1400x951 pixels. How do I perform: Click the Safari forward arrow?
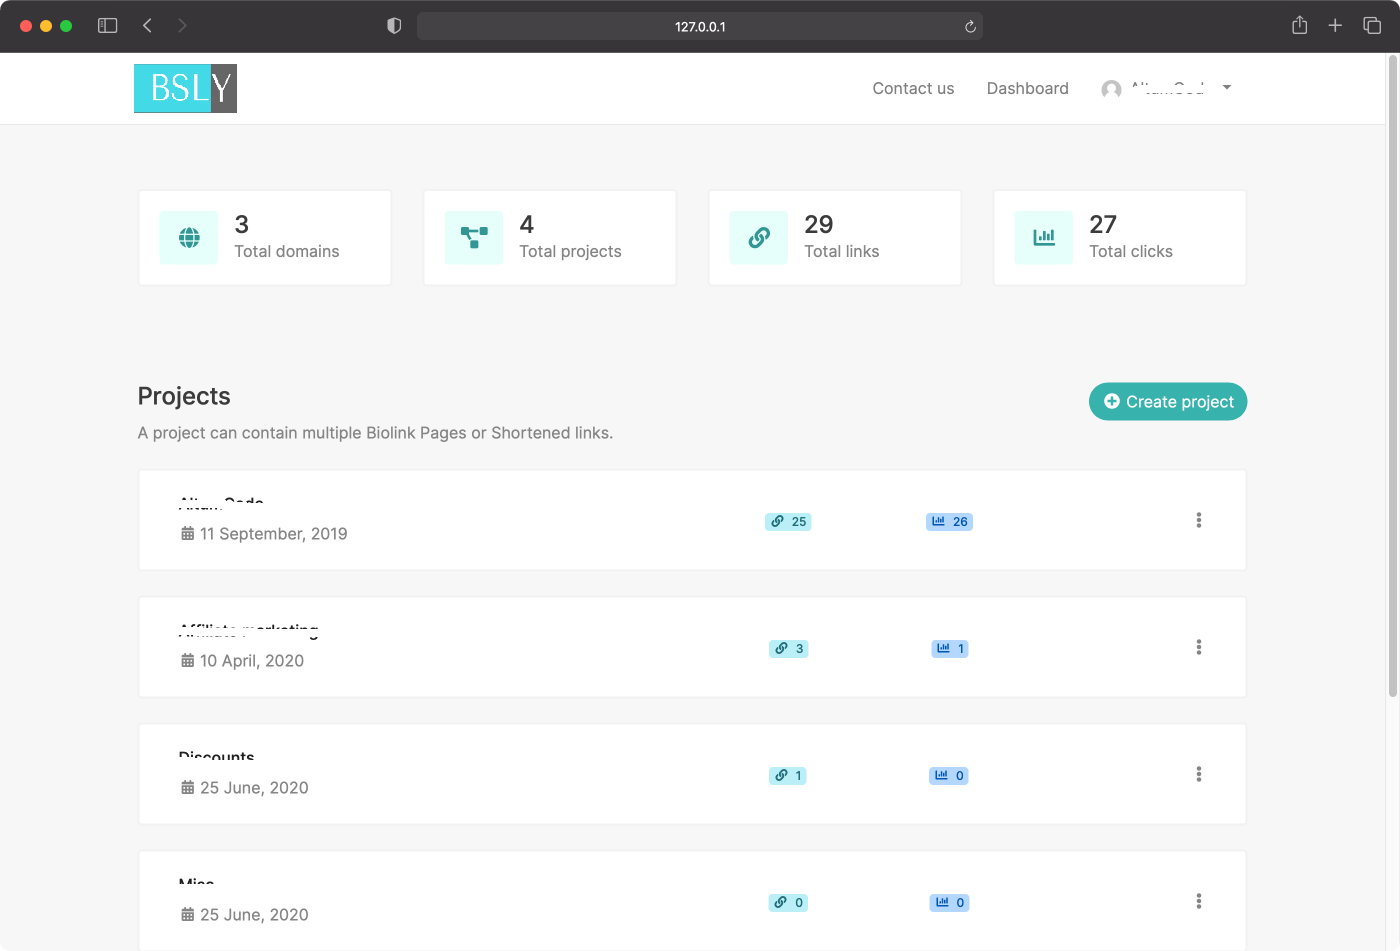(x=182, y=26)
